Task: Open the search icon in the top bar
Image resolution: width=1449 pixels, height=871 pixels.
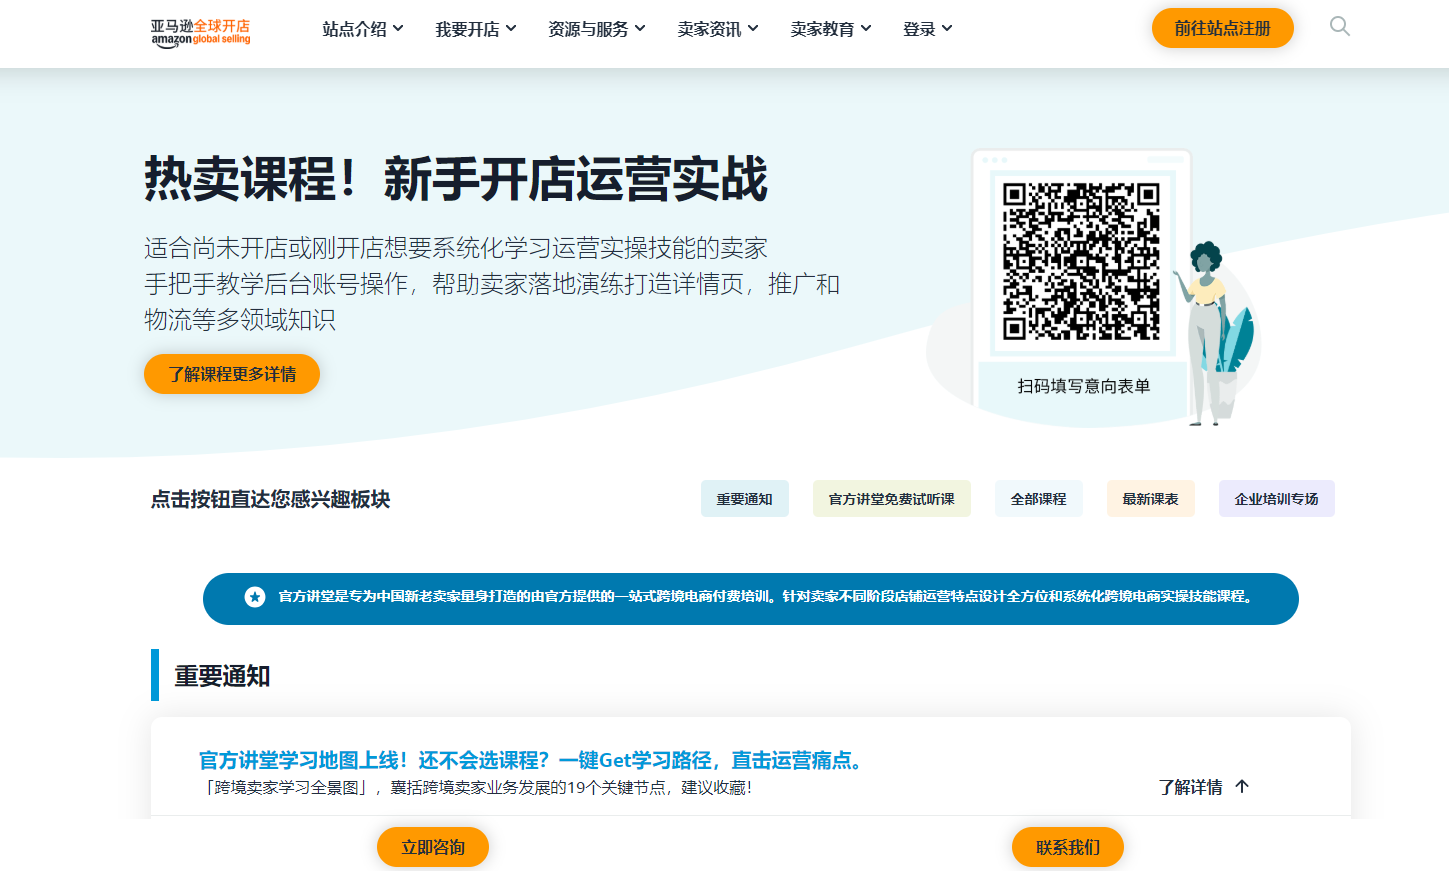Action: click(1339, 28)
